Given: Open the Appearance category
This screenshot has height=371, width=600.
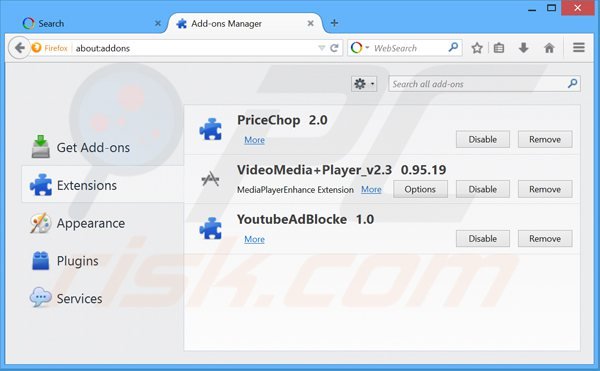Looking at the screenshot, I should pyautogui.click(x=102, y=223).
